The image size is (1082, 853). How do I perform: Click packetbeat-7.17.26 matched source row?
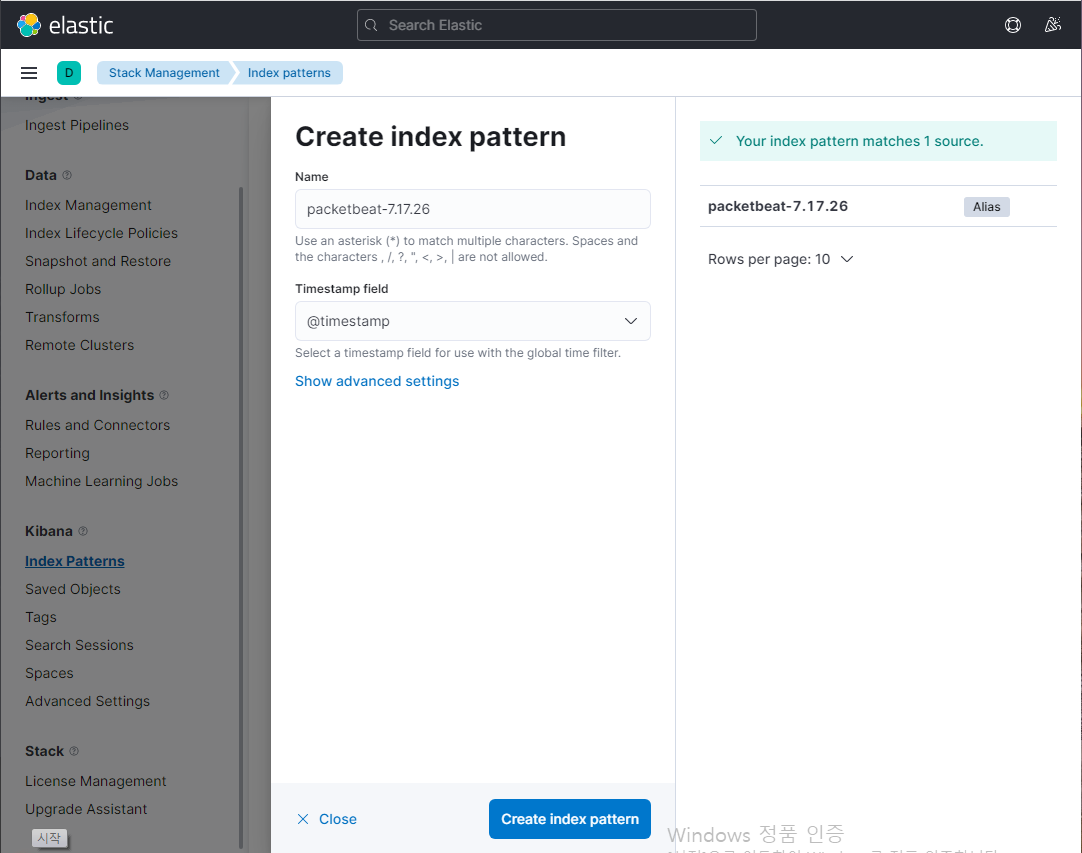(878, 206)
